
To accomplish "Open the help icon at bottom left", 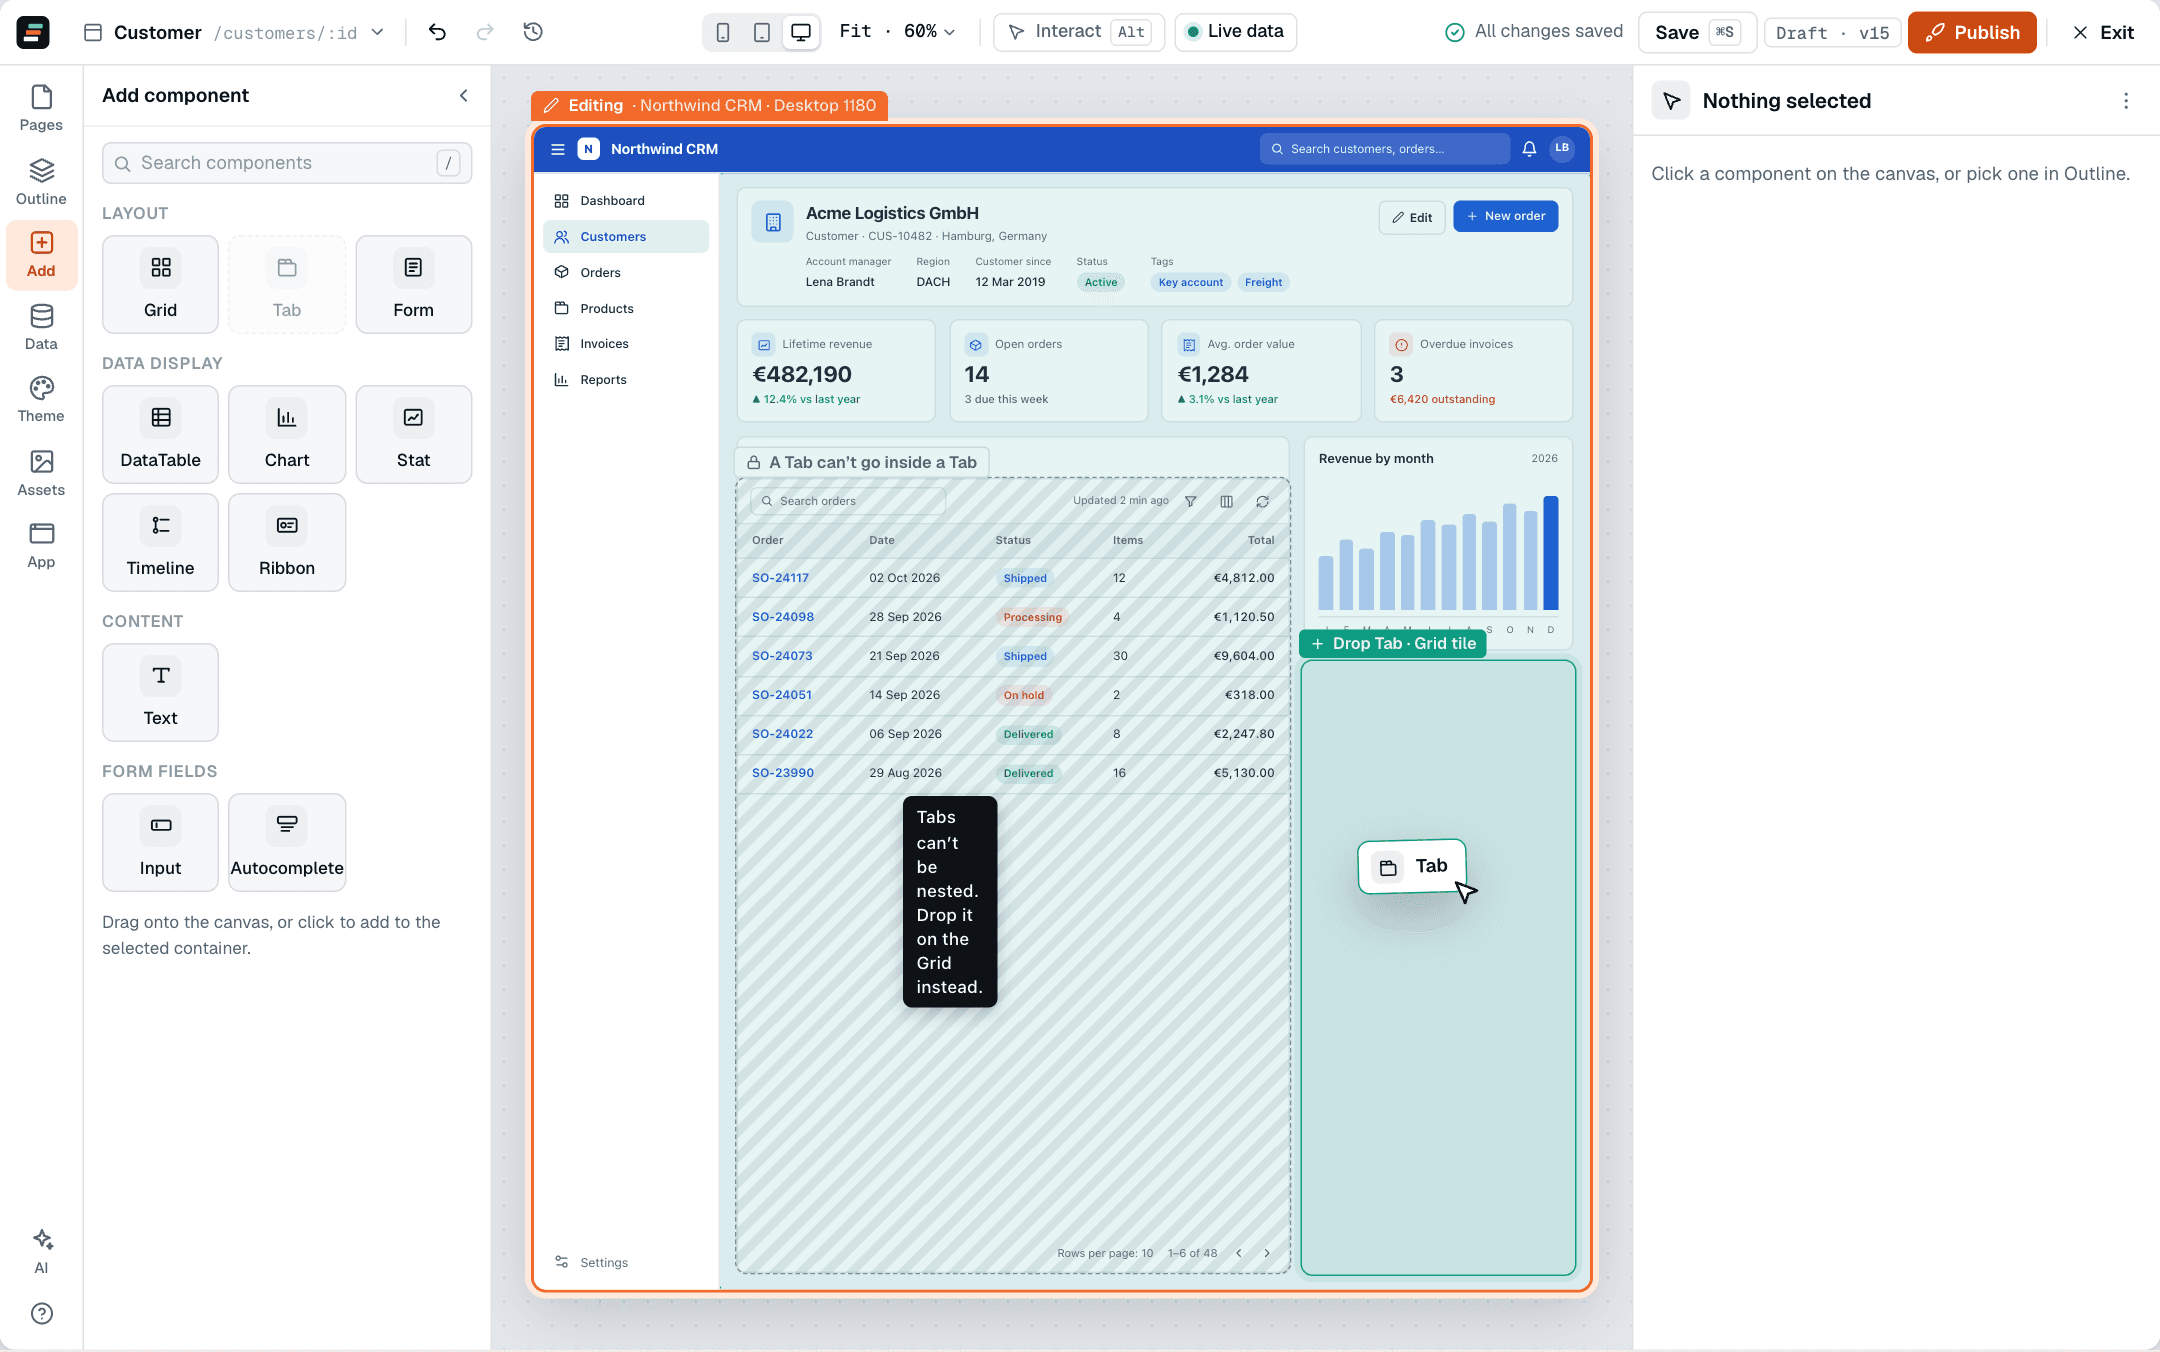I will tap(41, 1314).
